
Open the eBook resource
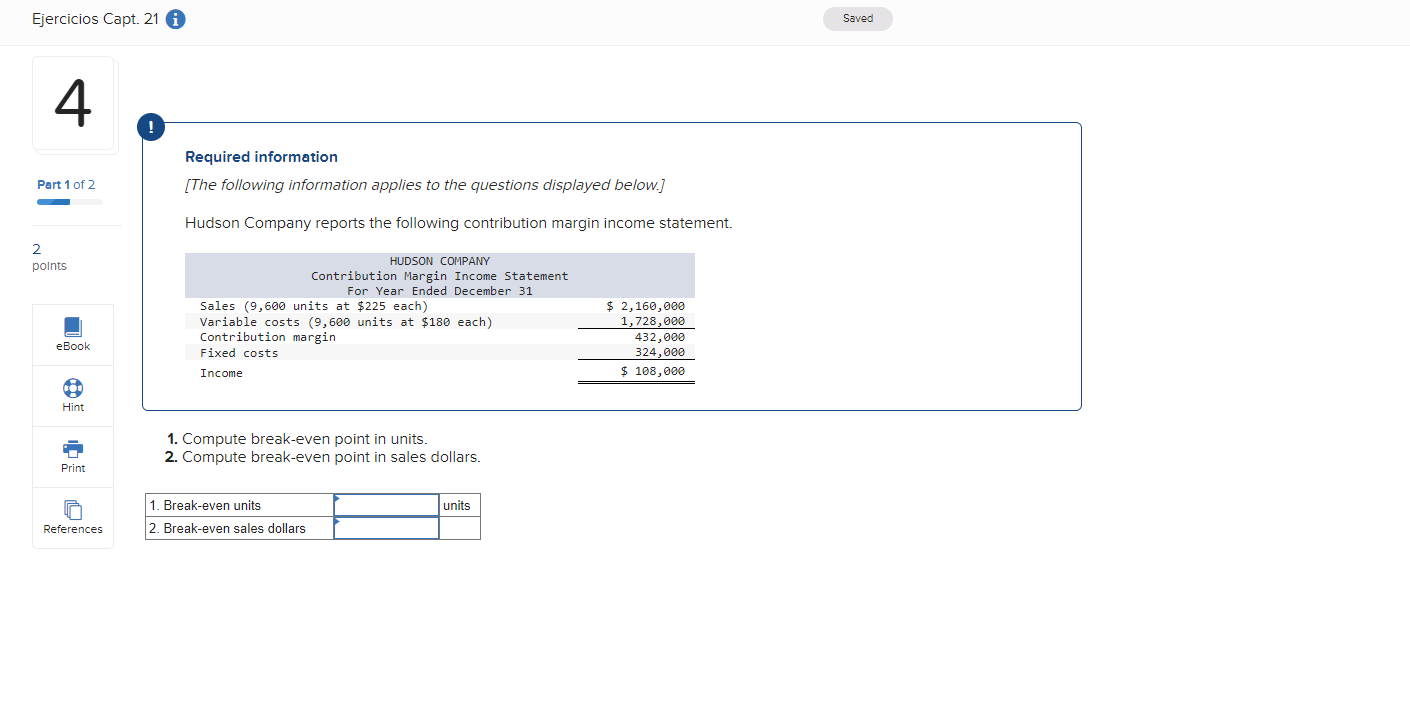pyautogui.click(x=73, y=334)
